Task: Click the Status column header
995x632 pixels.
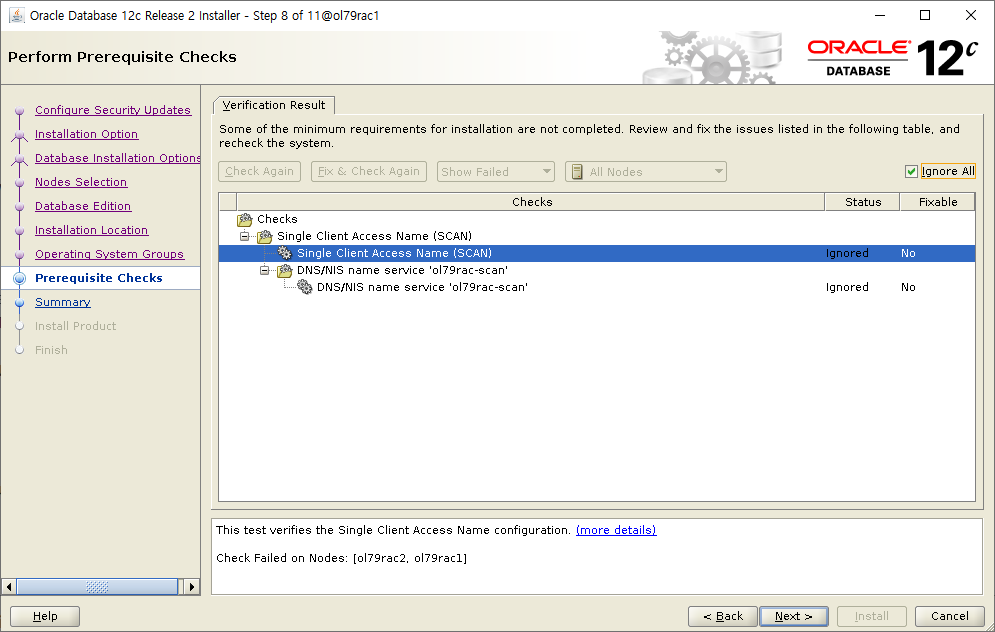Action: 863,202
